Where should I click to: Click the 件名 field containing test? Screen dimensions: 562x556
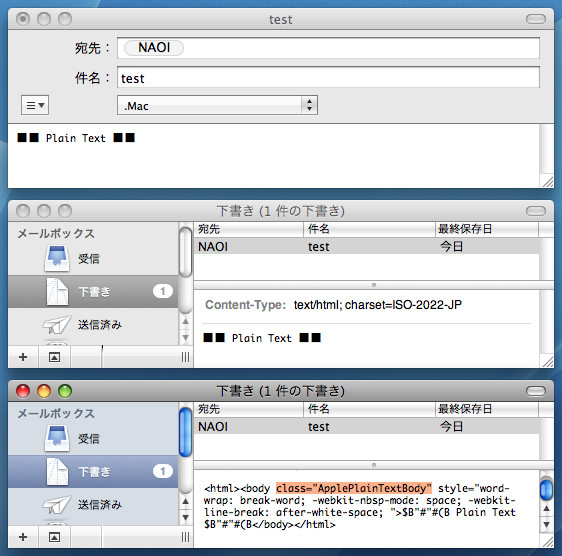328,77
